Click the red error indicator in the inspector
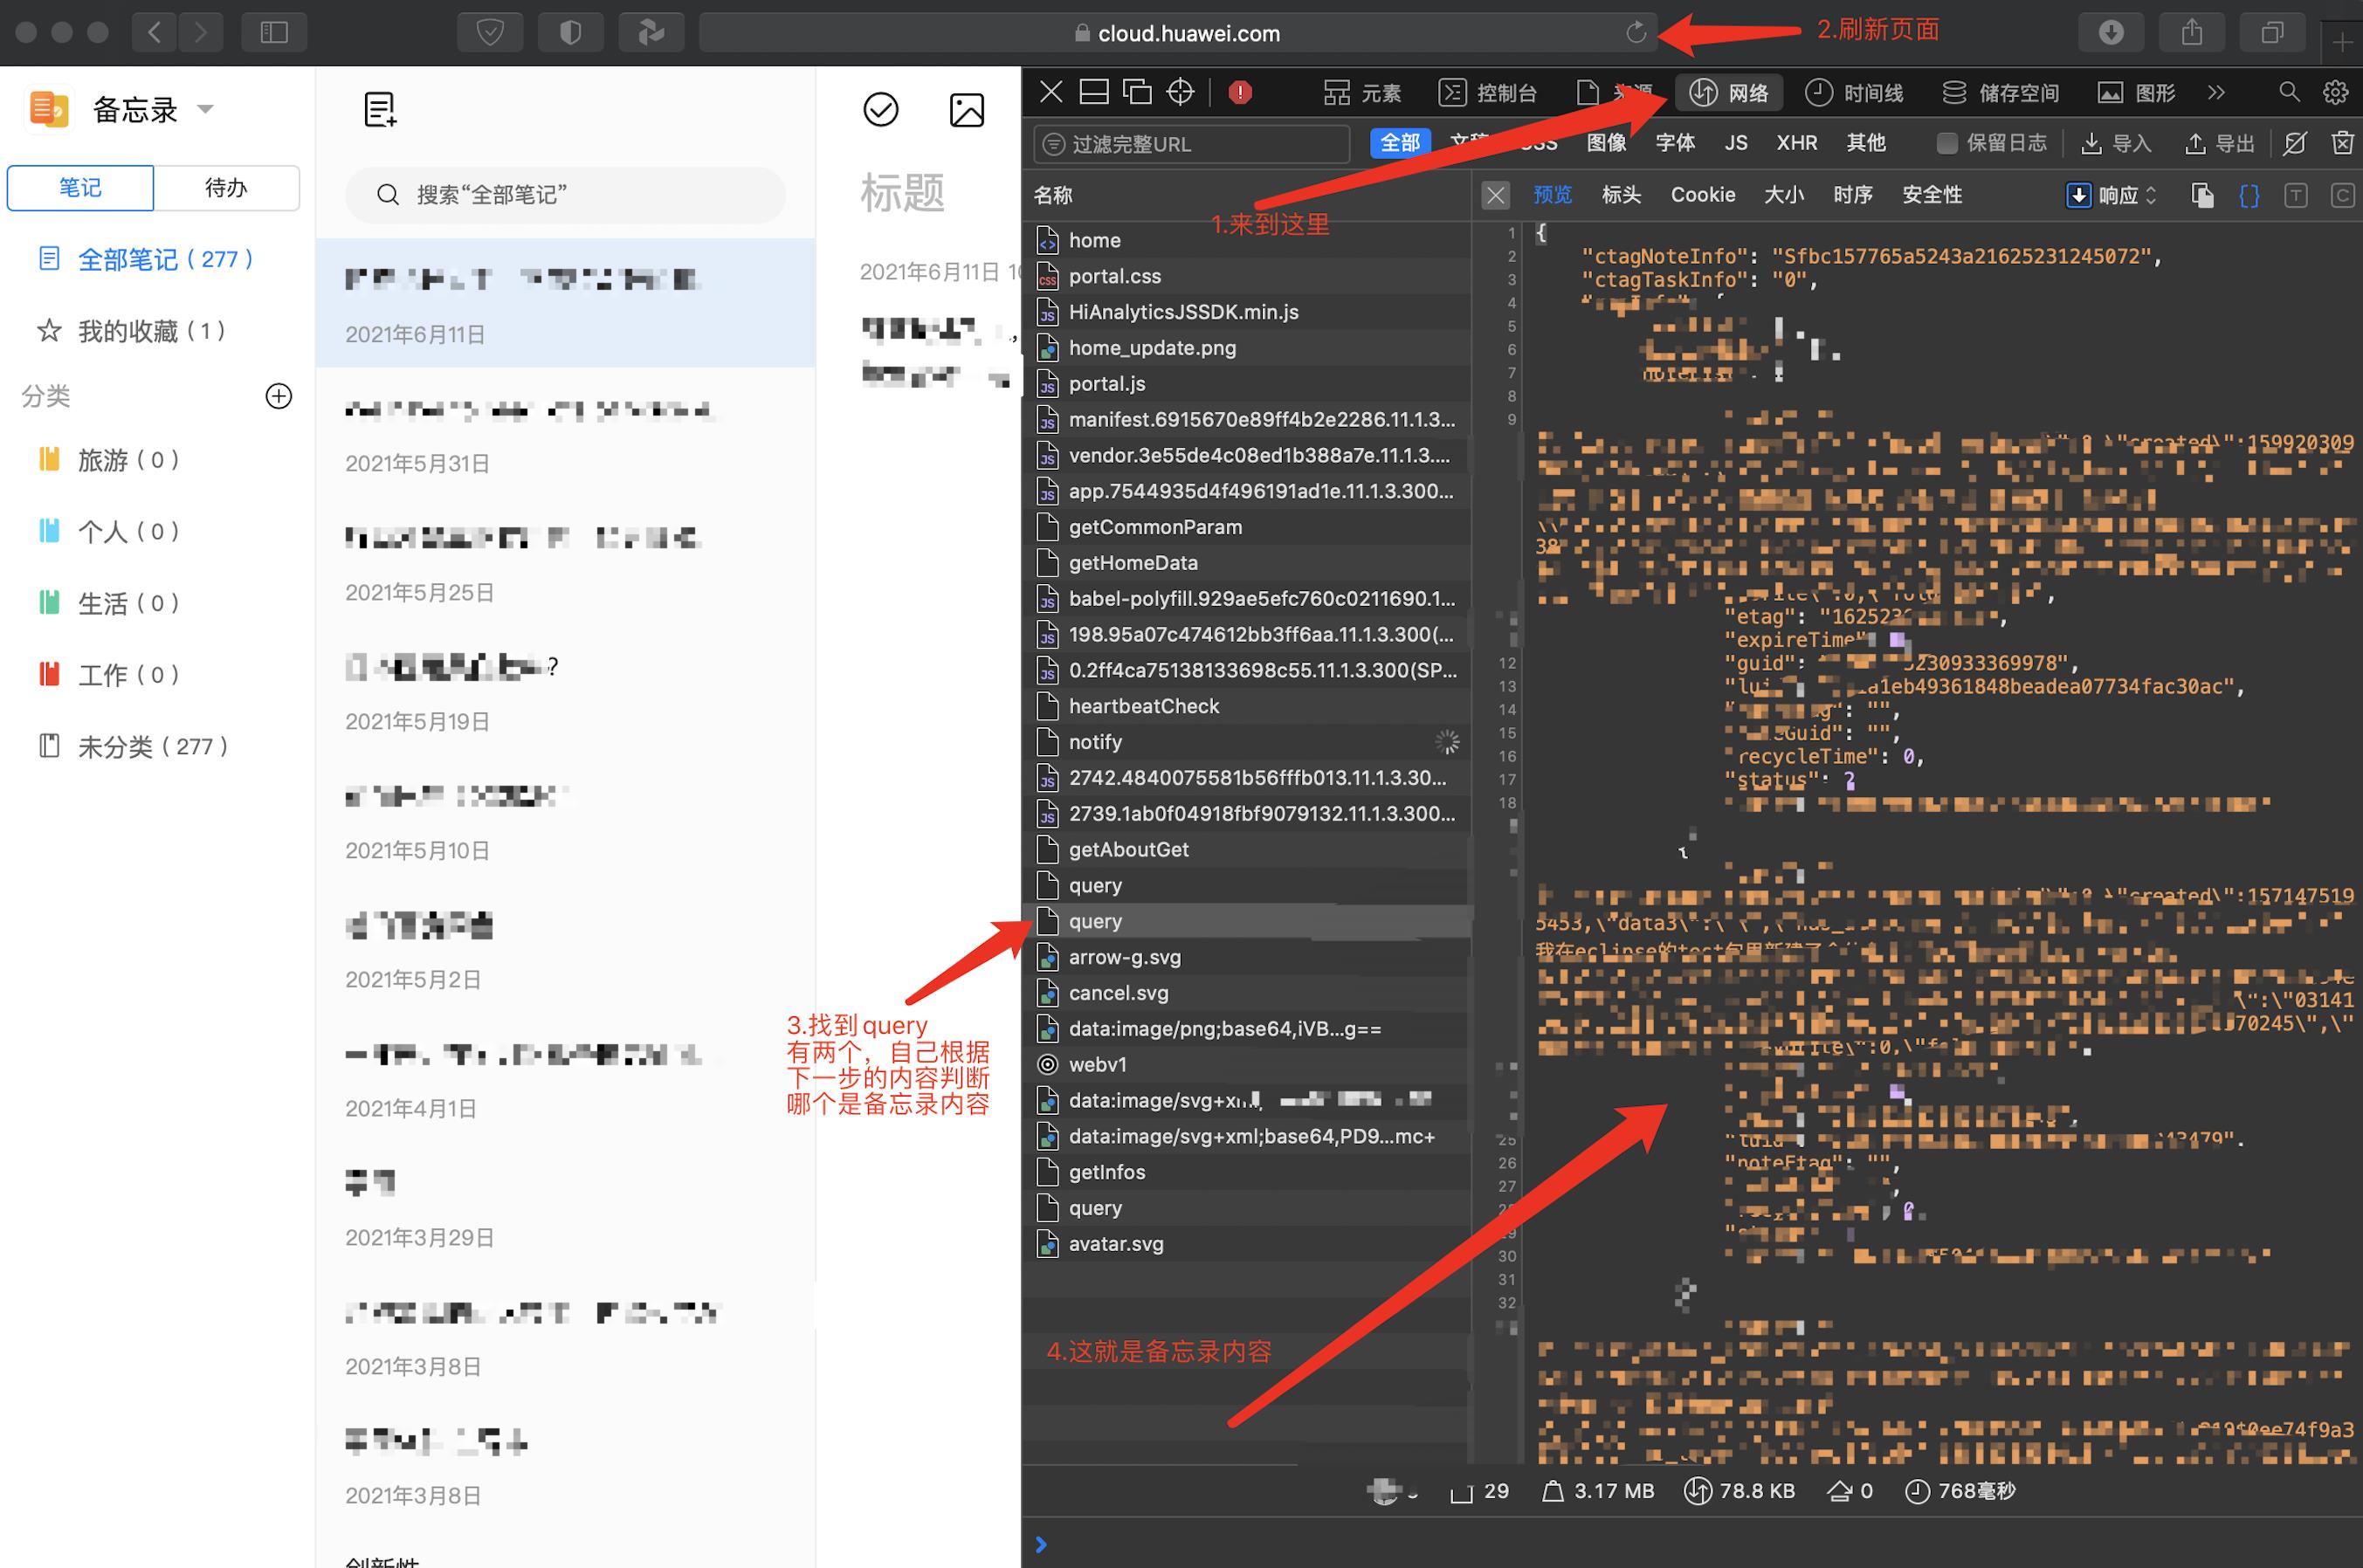Screen dimensions: 2363x1568 click(x=1240, y=92)
